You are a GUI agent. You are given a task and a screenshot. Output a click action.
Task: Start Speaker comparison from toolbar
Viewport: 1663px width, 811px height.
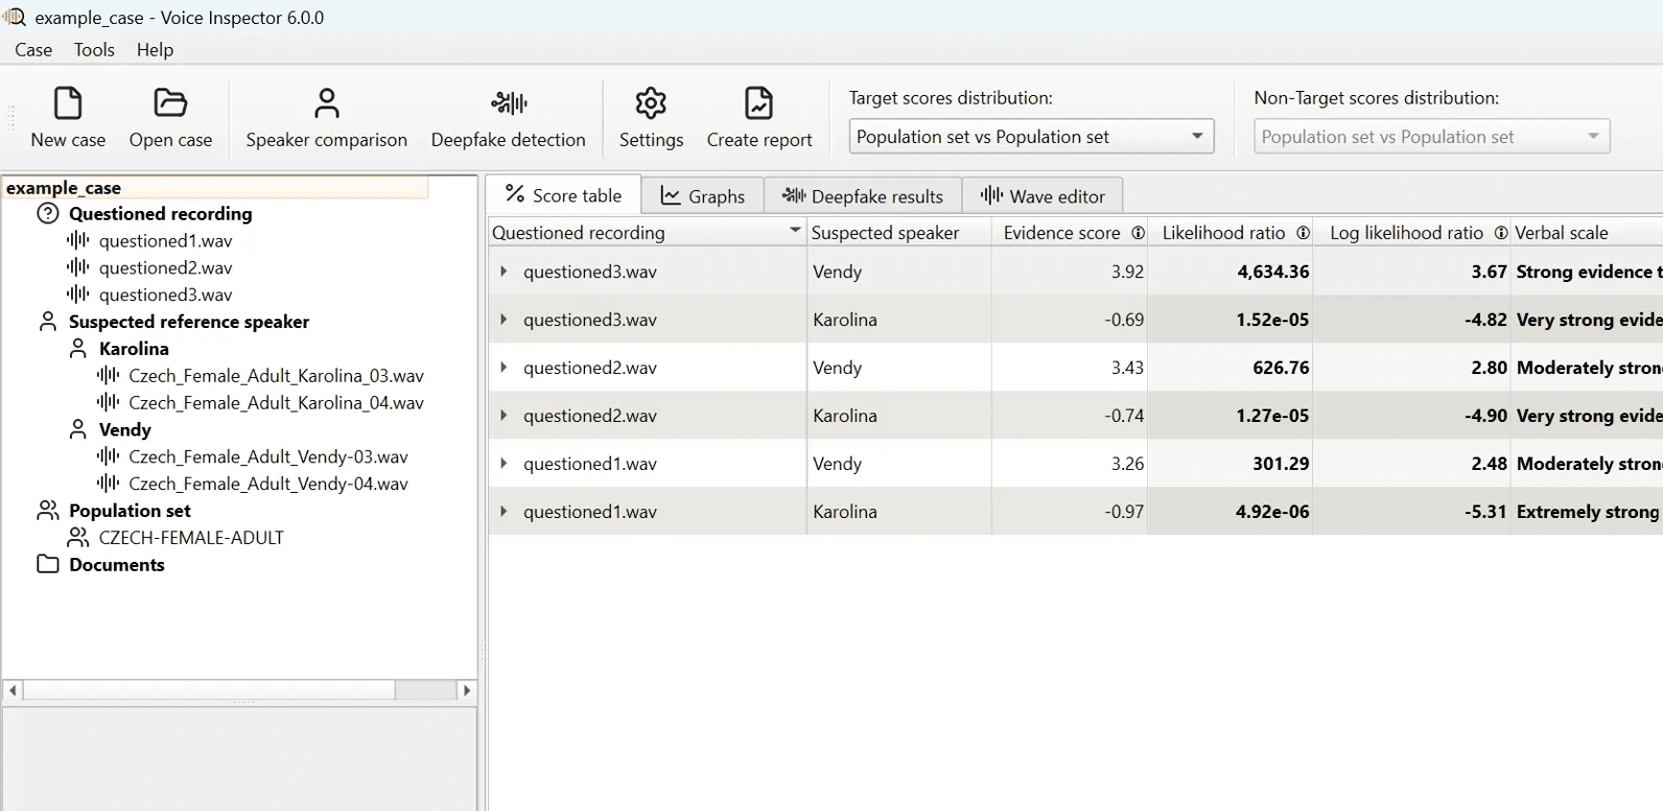tap(326, 118)
